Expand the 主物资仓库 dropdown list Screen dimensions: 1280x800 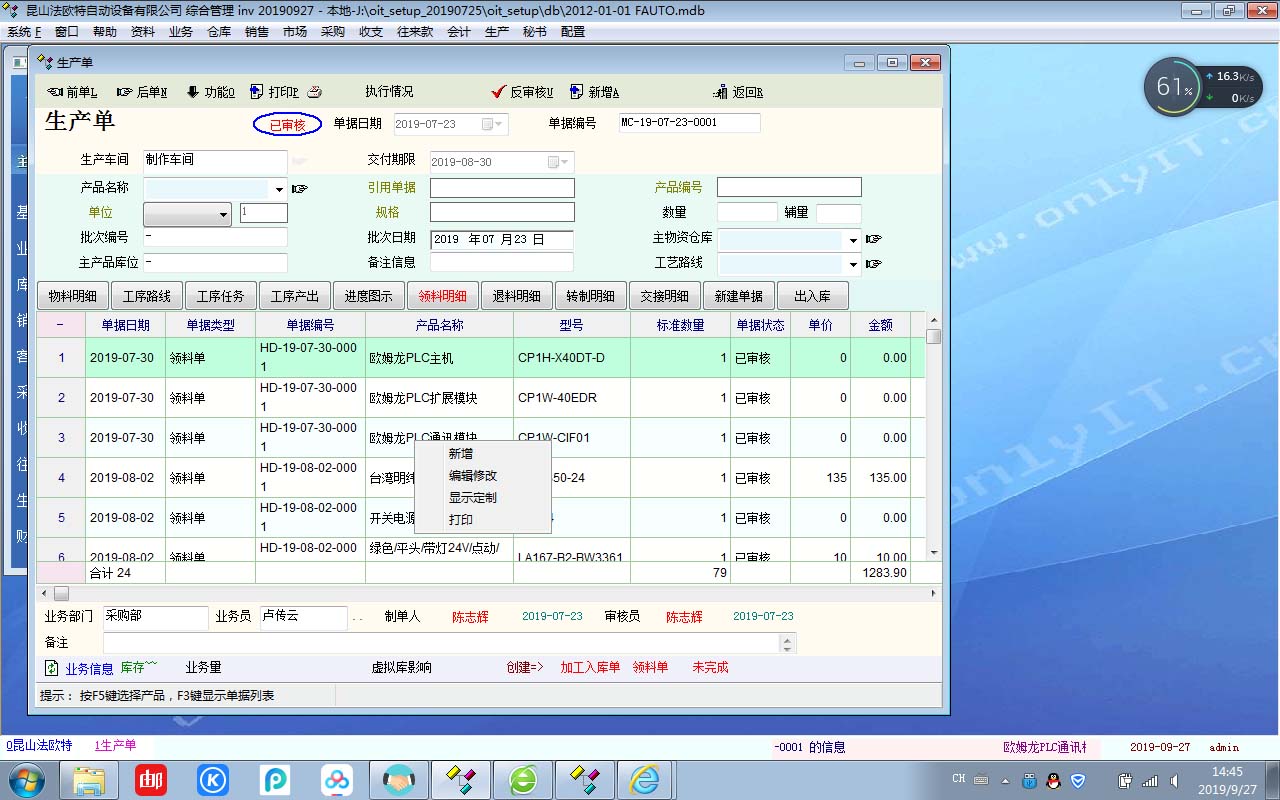point(853,240)
